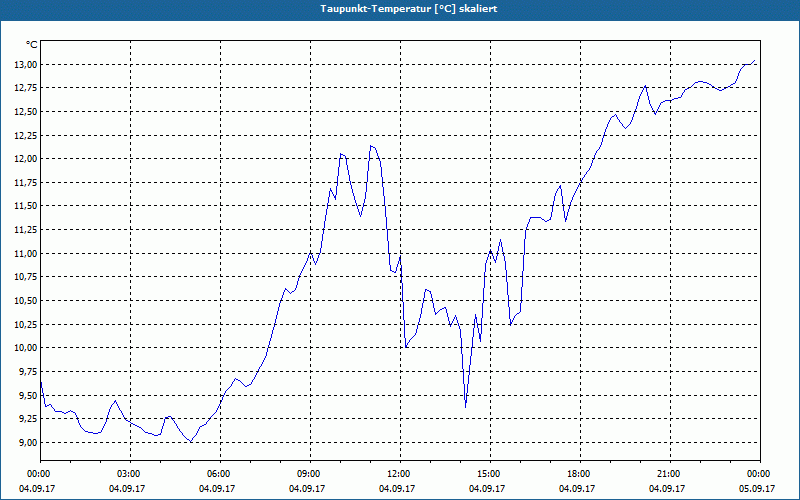Select the 10,25 y-axis label

pyautogui.click(x=28, y=324)
